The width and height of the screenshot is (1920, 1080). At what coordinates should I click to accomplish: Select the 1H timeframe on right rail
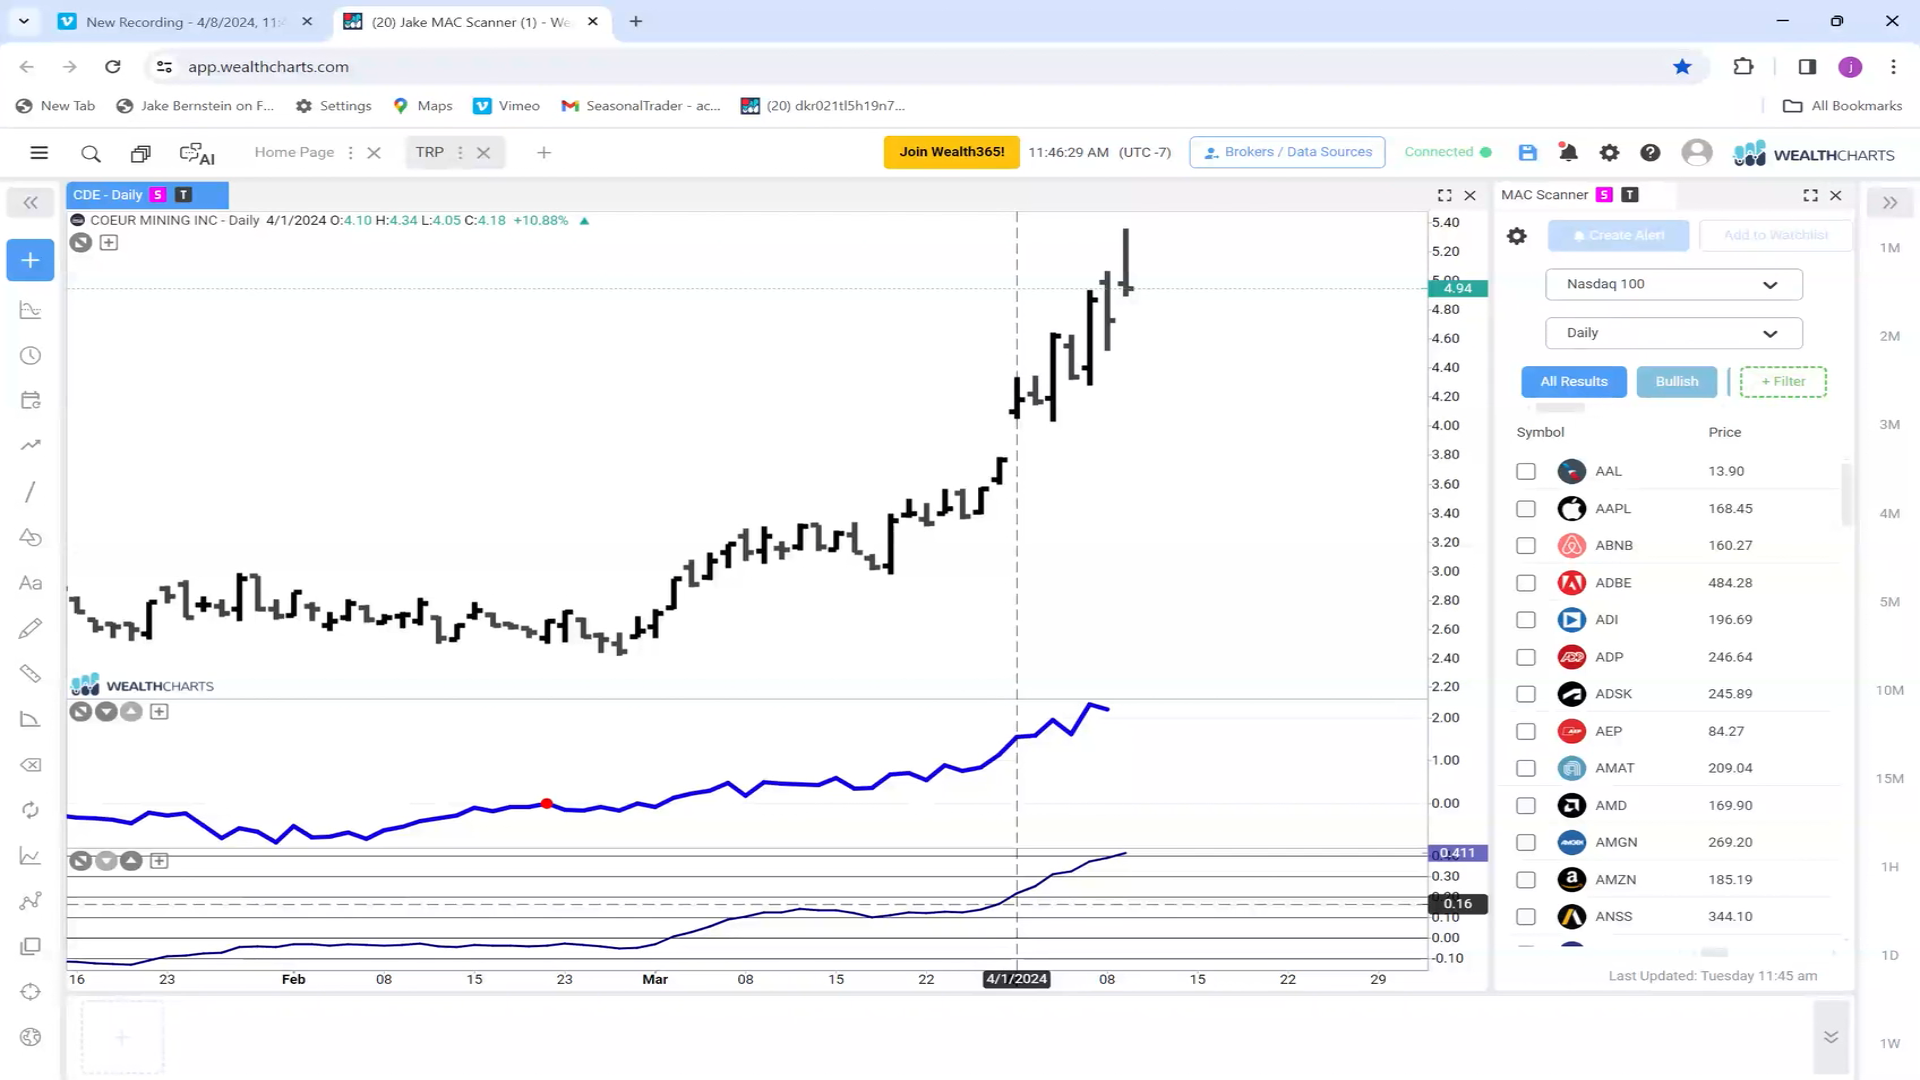click(1889, 867)
